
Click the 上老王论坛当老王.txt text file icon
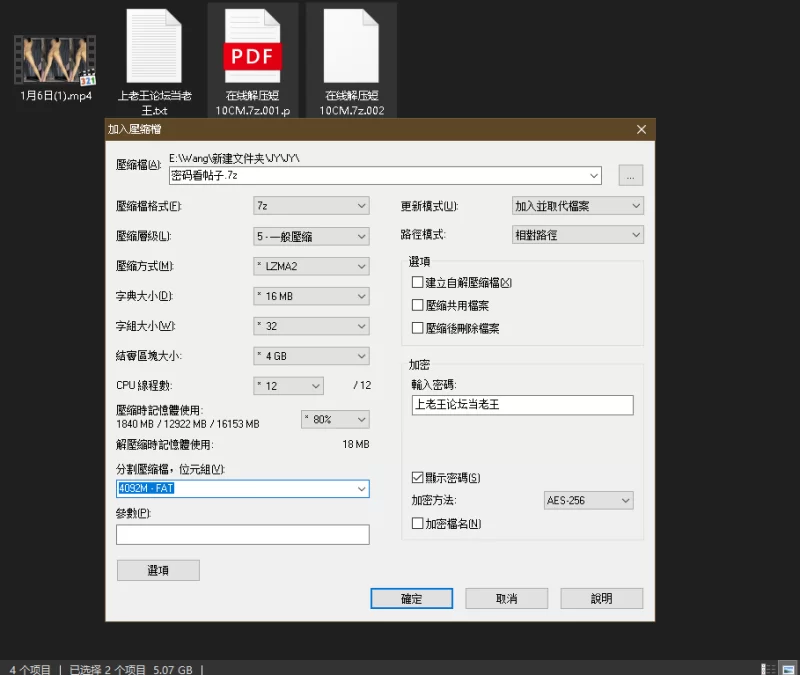pos(154,46)
